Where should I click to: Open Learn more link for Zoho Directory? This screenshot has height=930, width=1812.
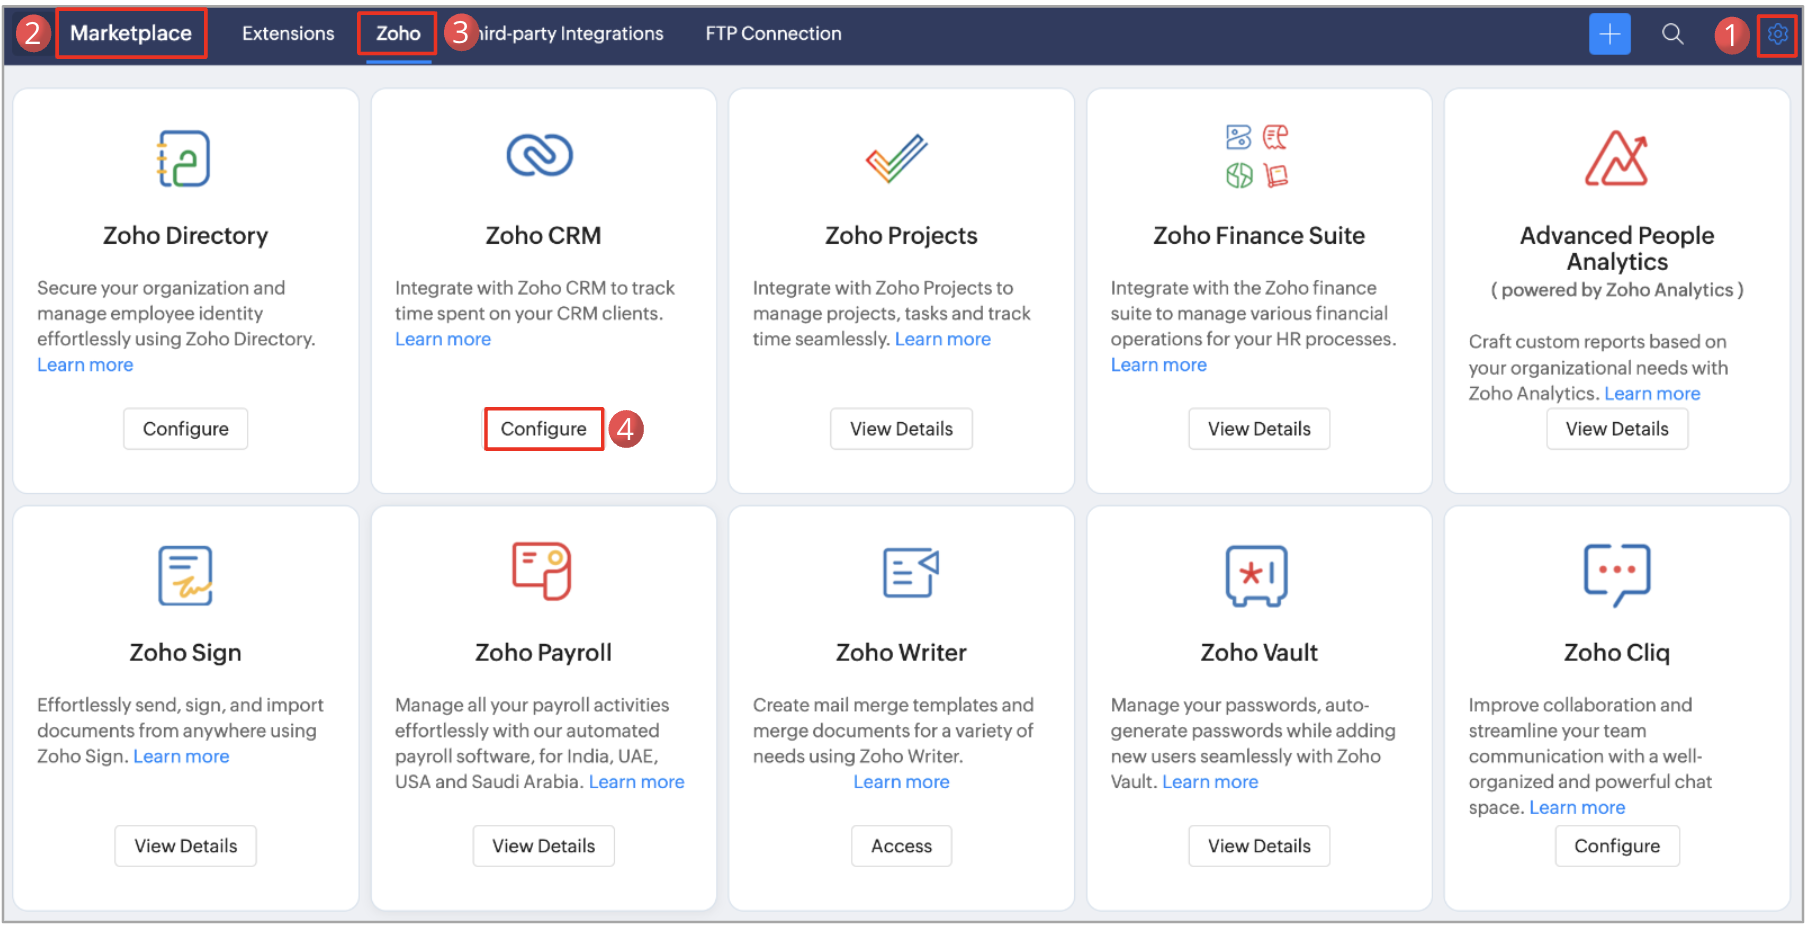click(x=85, y=365)
